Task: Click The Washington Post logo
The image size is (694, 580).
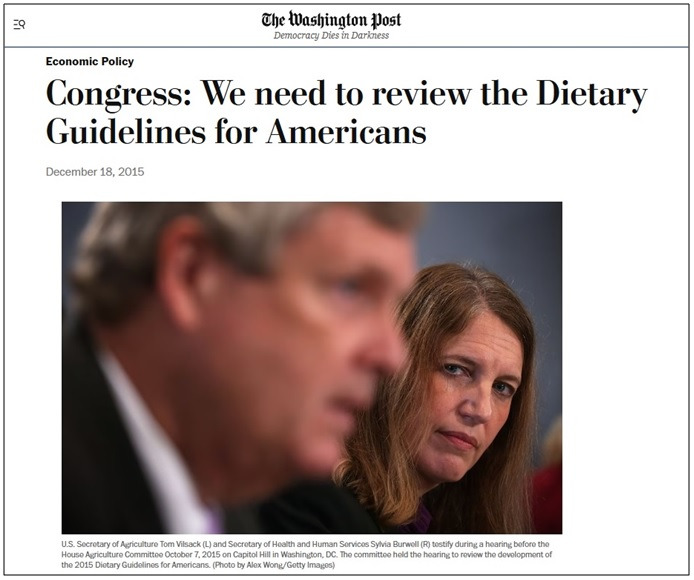Action: click(x=331, y=19)
